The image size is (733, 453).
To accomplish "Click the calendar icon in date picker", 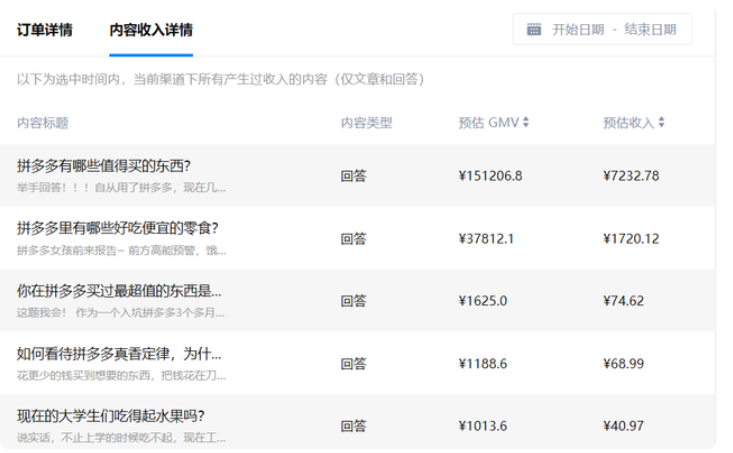I will click(534, 29).
